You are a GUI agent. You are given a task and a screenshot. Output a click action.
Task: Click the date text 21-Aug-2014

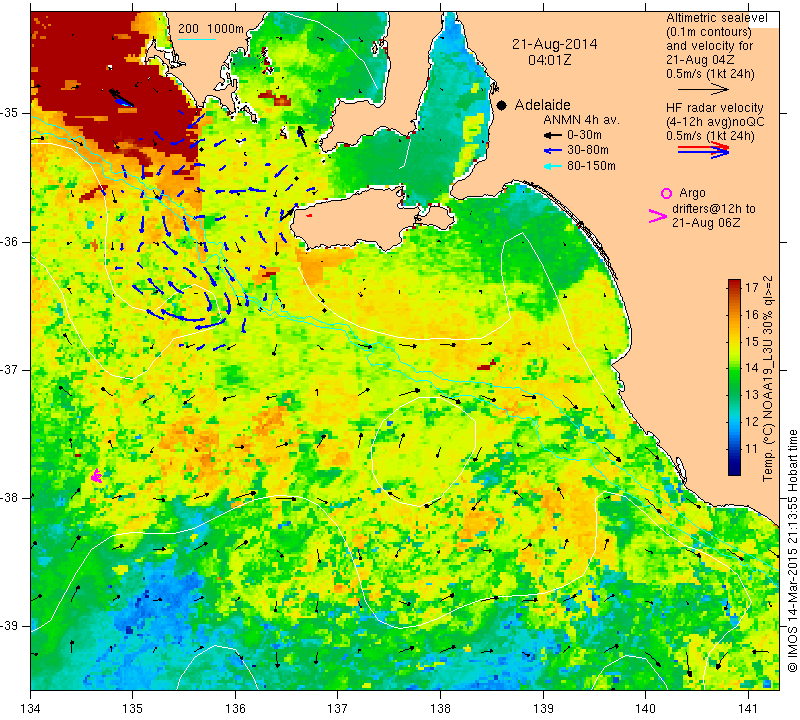click(x=555, y=44)
